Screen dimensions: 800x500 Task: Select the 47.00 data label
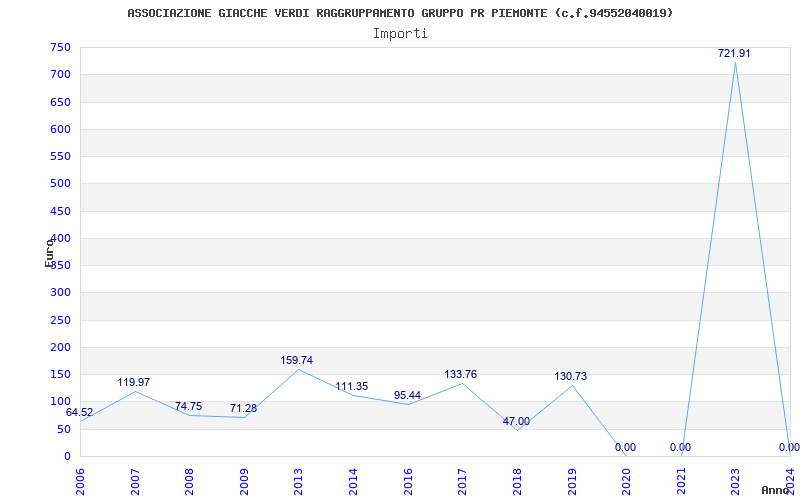[516, 421]
